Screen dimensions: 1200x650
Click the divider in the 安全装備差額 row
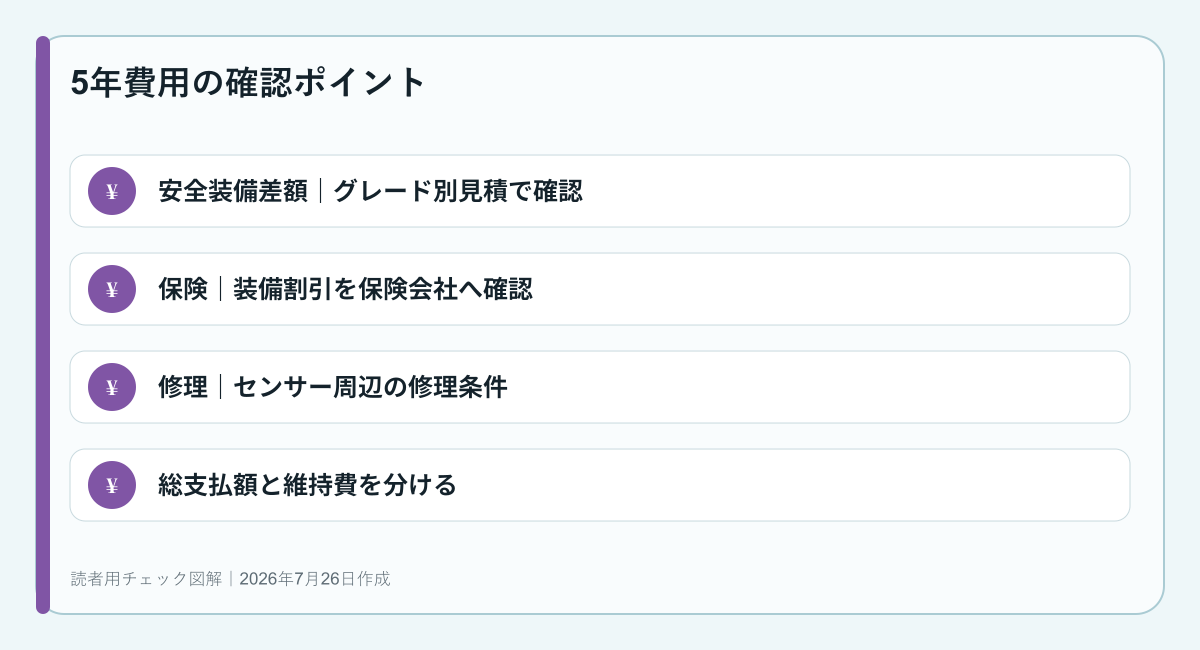[320, 191]
